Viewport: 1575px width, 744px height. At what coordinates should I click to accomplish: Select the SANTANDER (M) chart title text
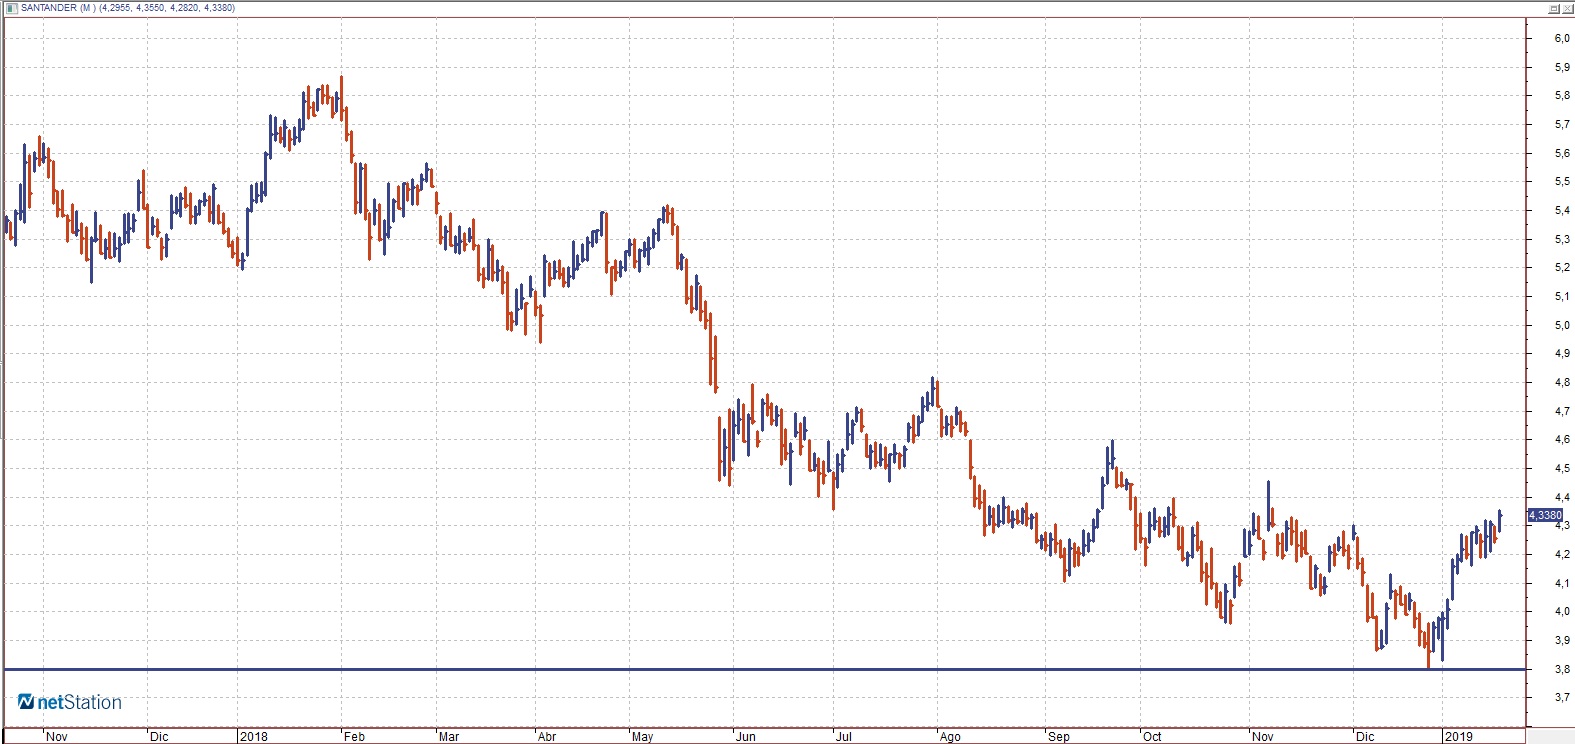pyautogui.click(x=58, y=8)
